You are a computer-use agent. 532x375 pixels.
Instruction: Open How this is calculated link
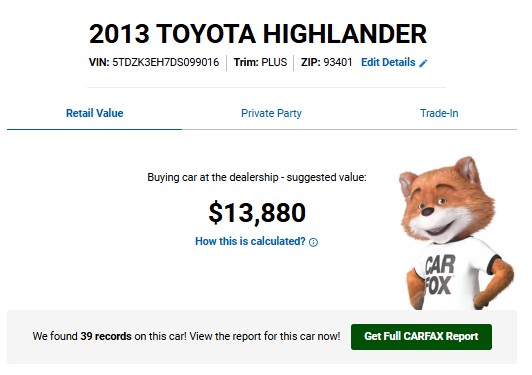pos(250,241)
